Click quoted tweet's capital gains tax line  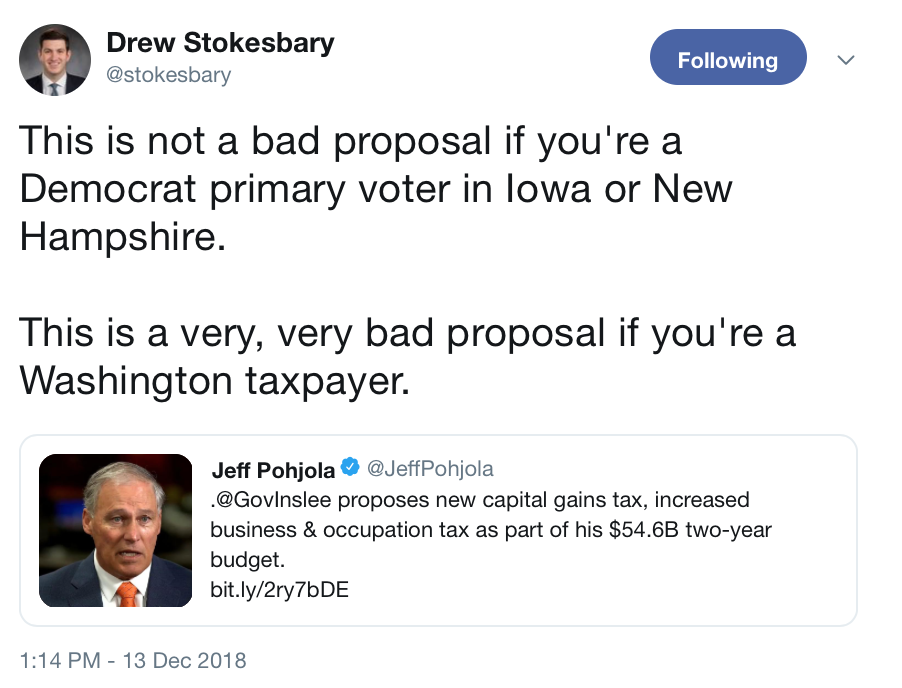tap(480, 500)
